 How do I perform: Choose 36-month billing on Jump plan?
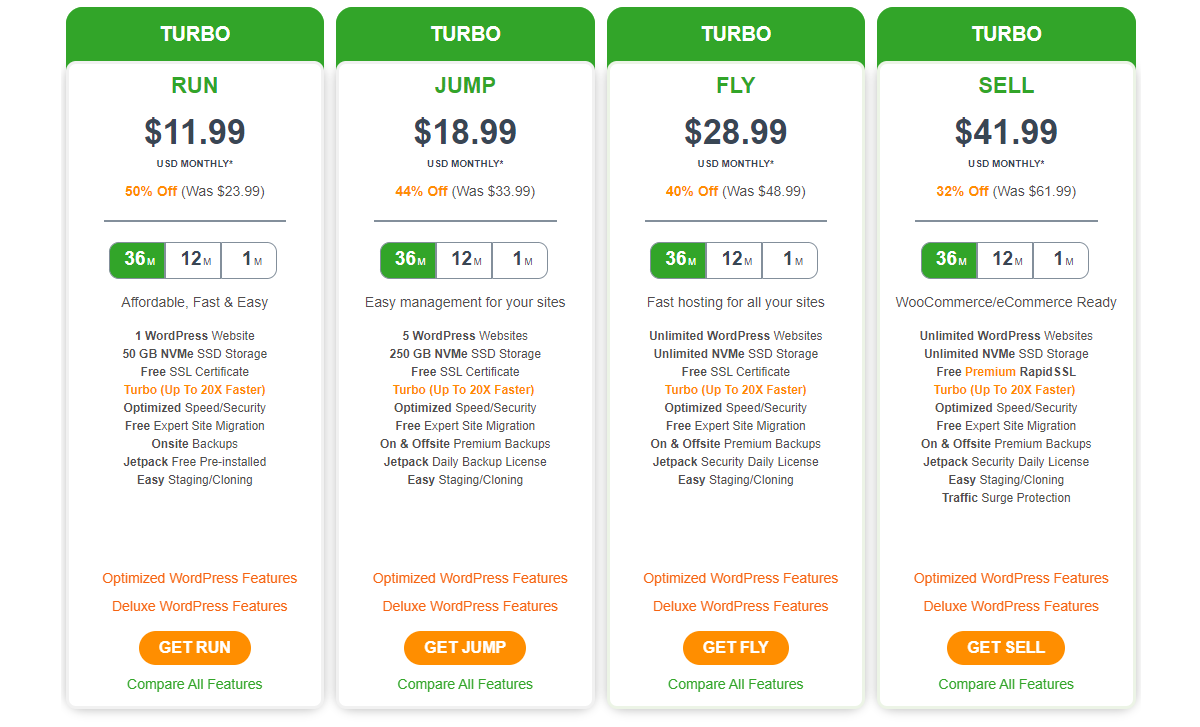point(408,260)
